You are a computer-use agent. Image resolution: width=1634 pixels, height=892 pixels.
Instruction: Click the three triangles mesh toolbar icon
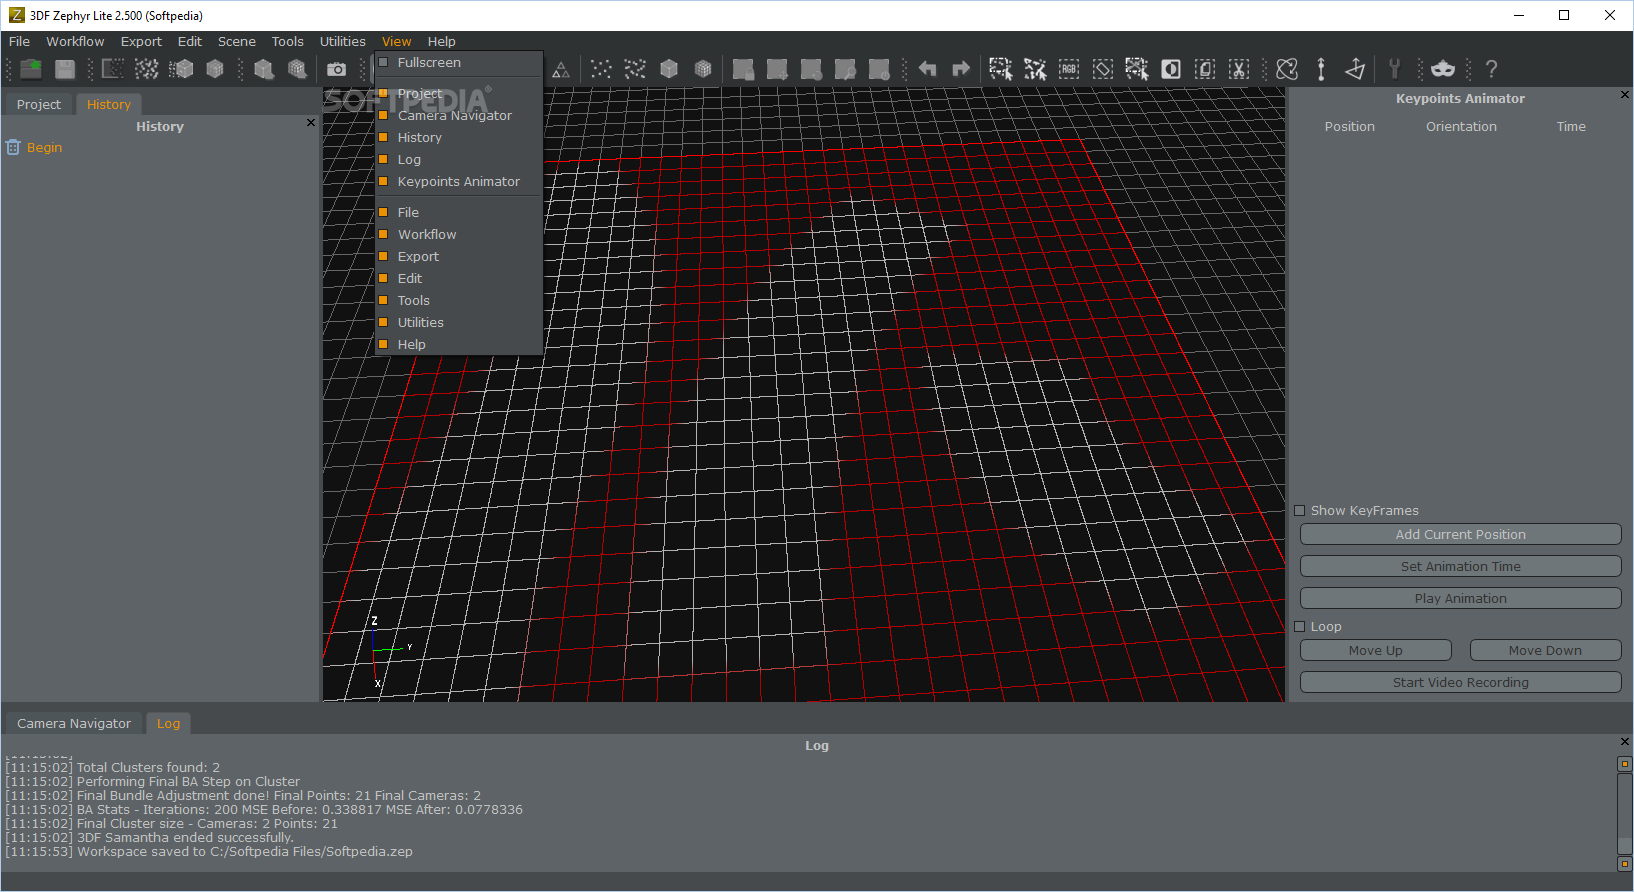pos(561,69)
